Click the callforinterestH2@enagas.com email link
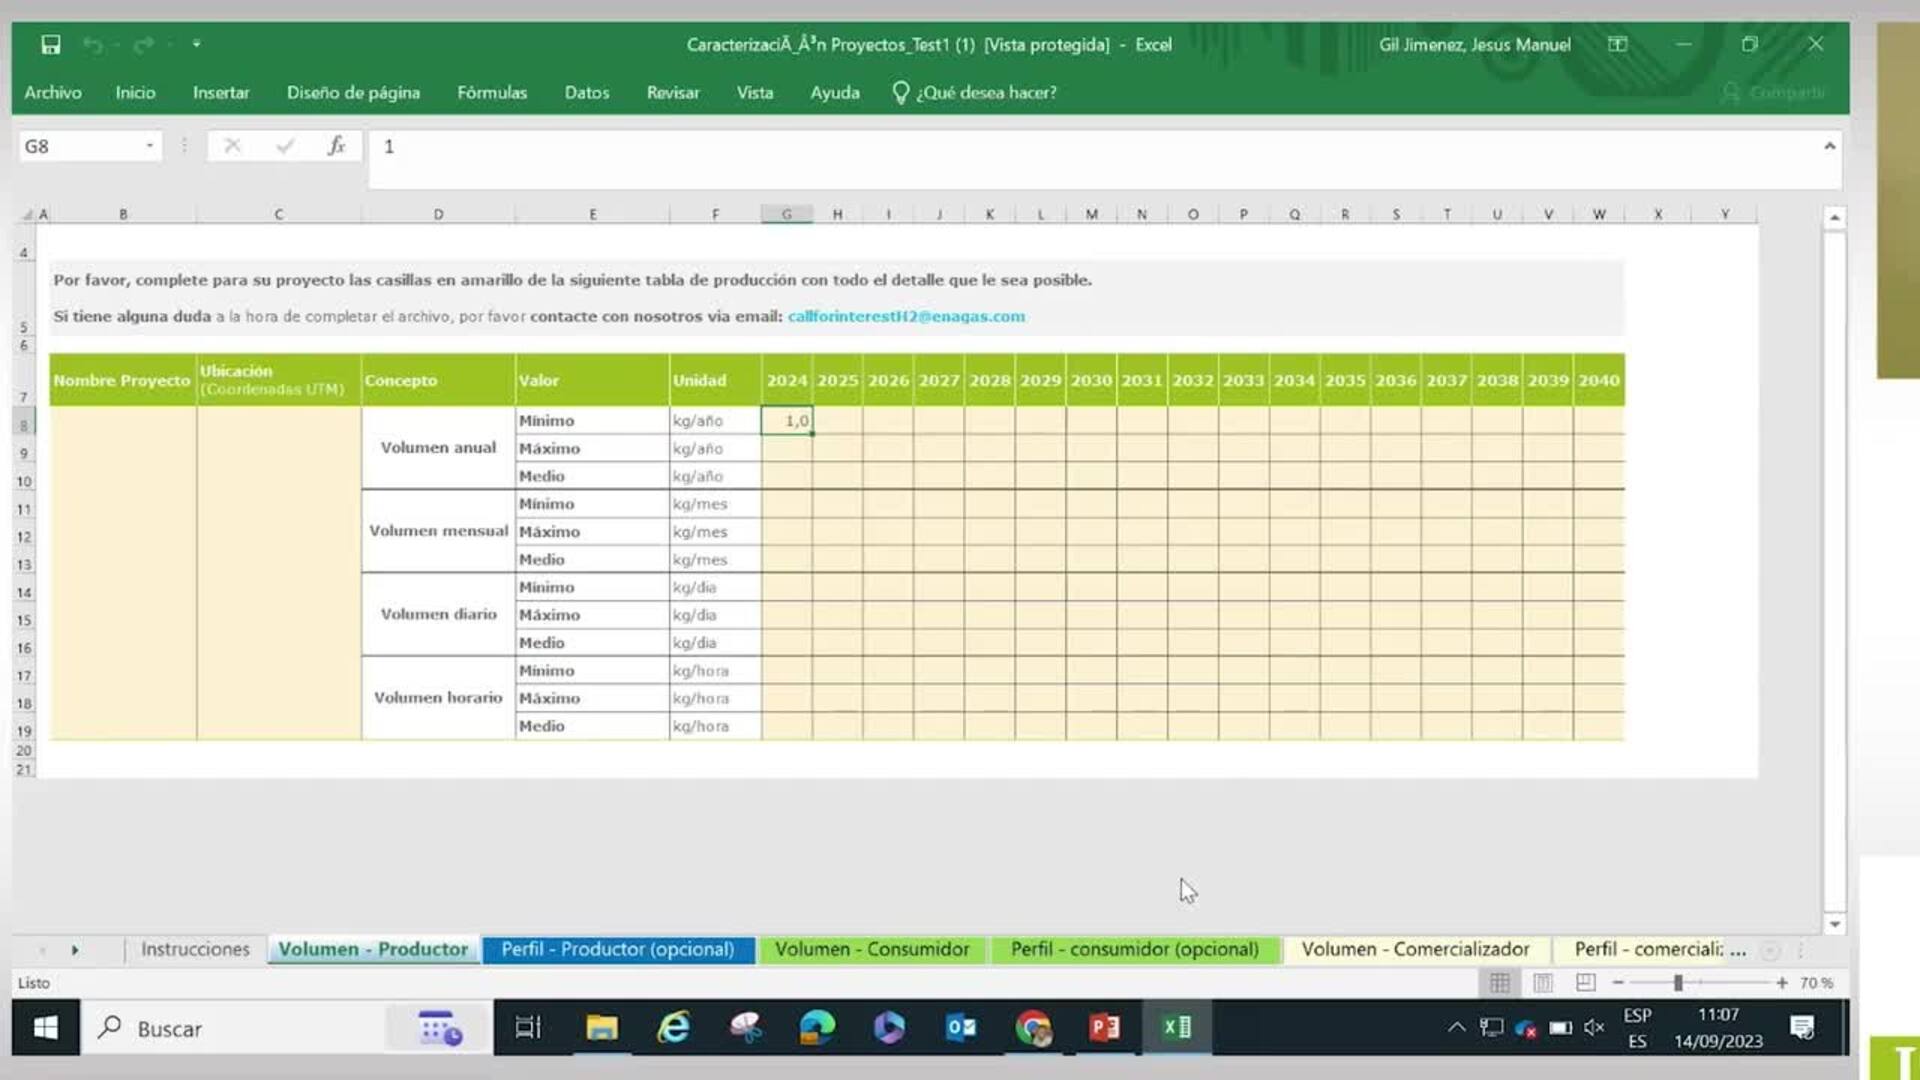This screenshot has height=1080, width=1920. (x=906, y=316)
